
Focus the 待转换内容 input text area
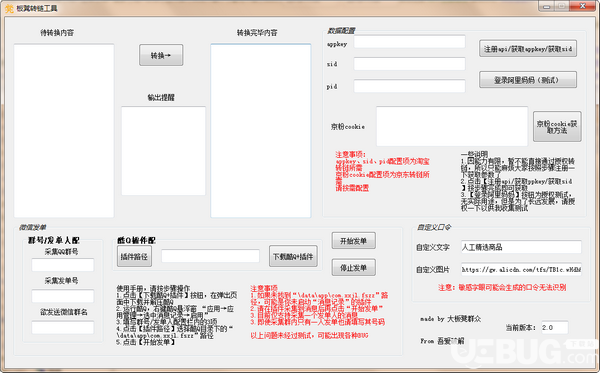click(x=64, y=131)
